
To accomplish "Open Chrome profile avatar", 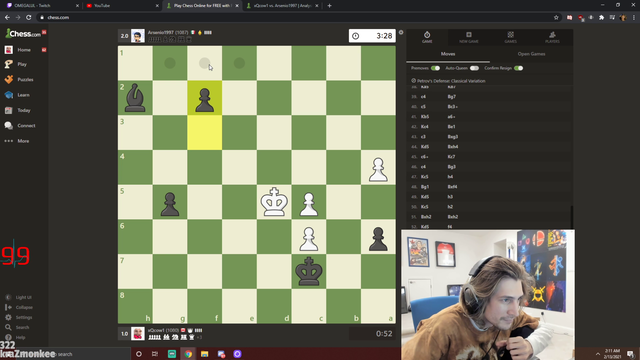I will pyautogui.click(x=623, y=17).
